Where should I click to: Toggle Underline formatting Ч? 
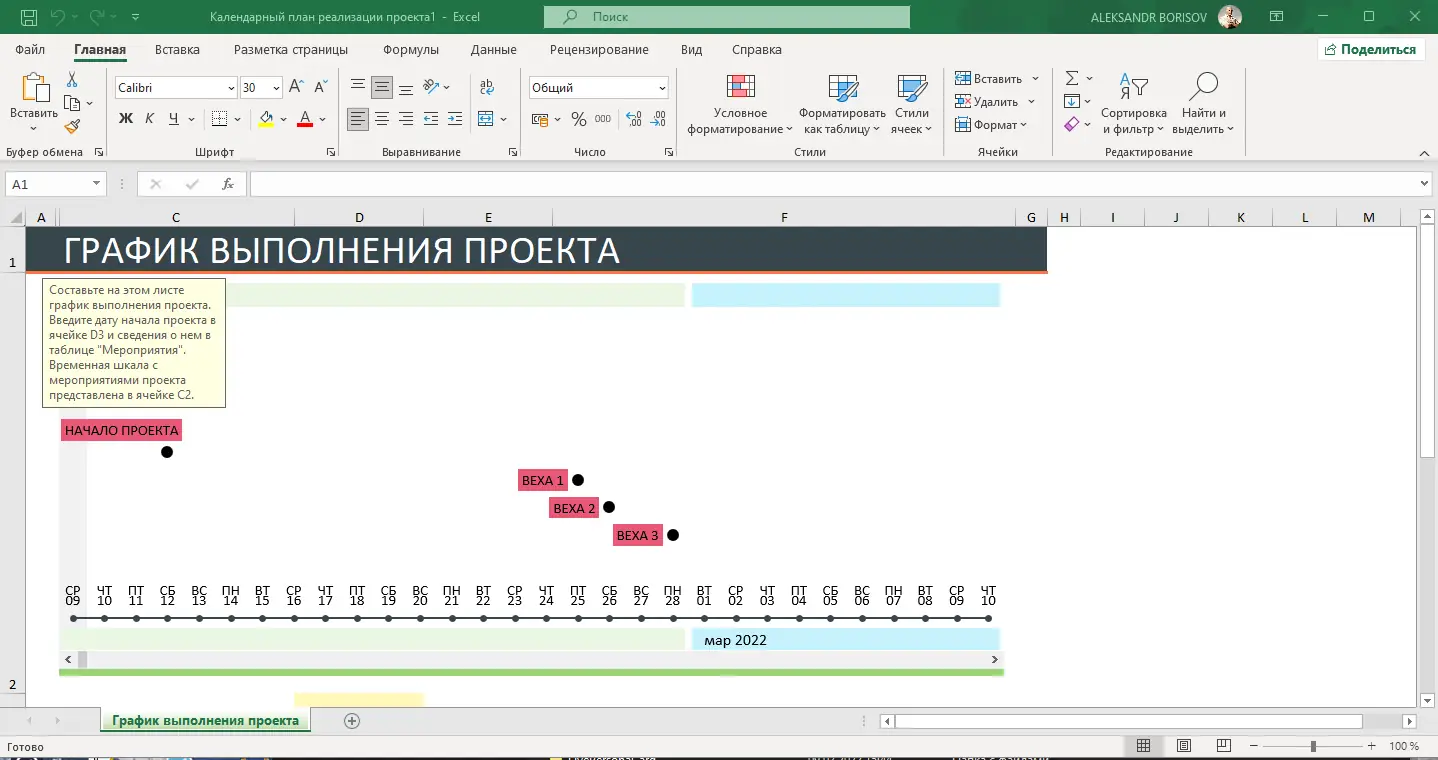(x=174, y=119)
